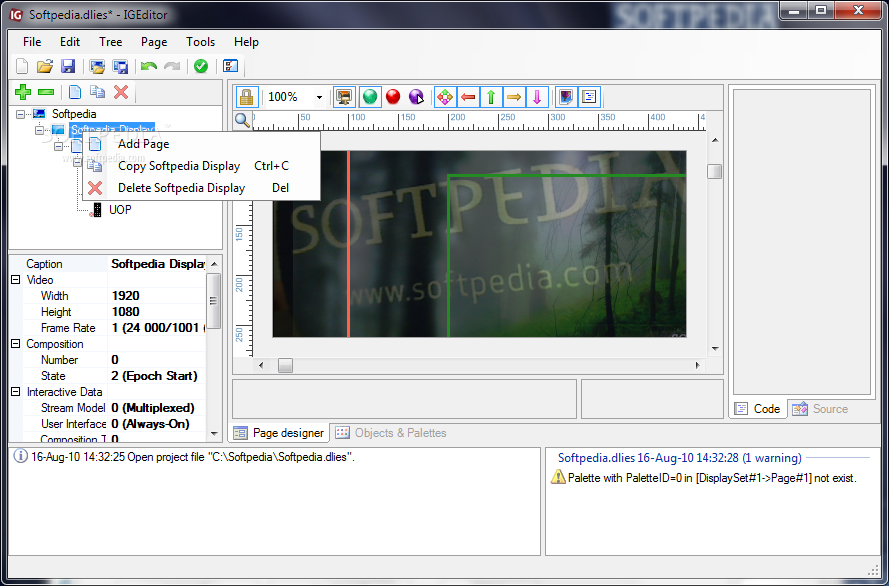Screen dimensions: 889x586
Task: Switch to the Objects & Palettes tab
Action: 392,433
